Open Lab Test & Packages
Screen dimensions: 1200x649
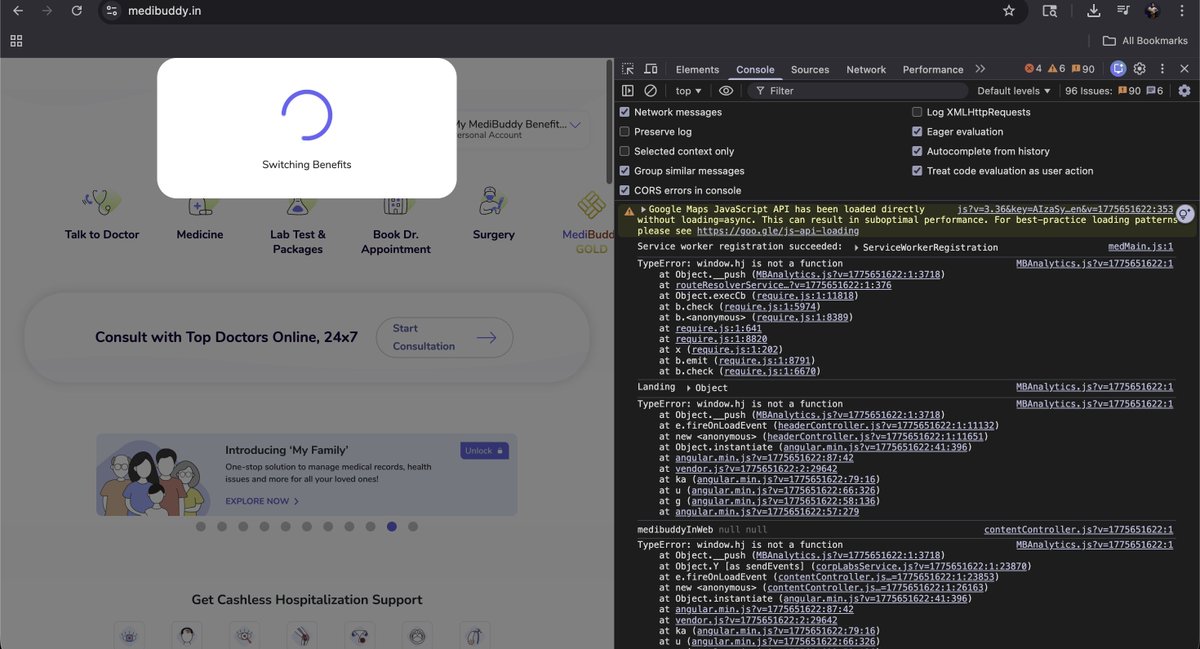pyautogui.click(x=298, y=220)
